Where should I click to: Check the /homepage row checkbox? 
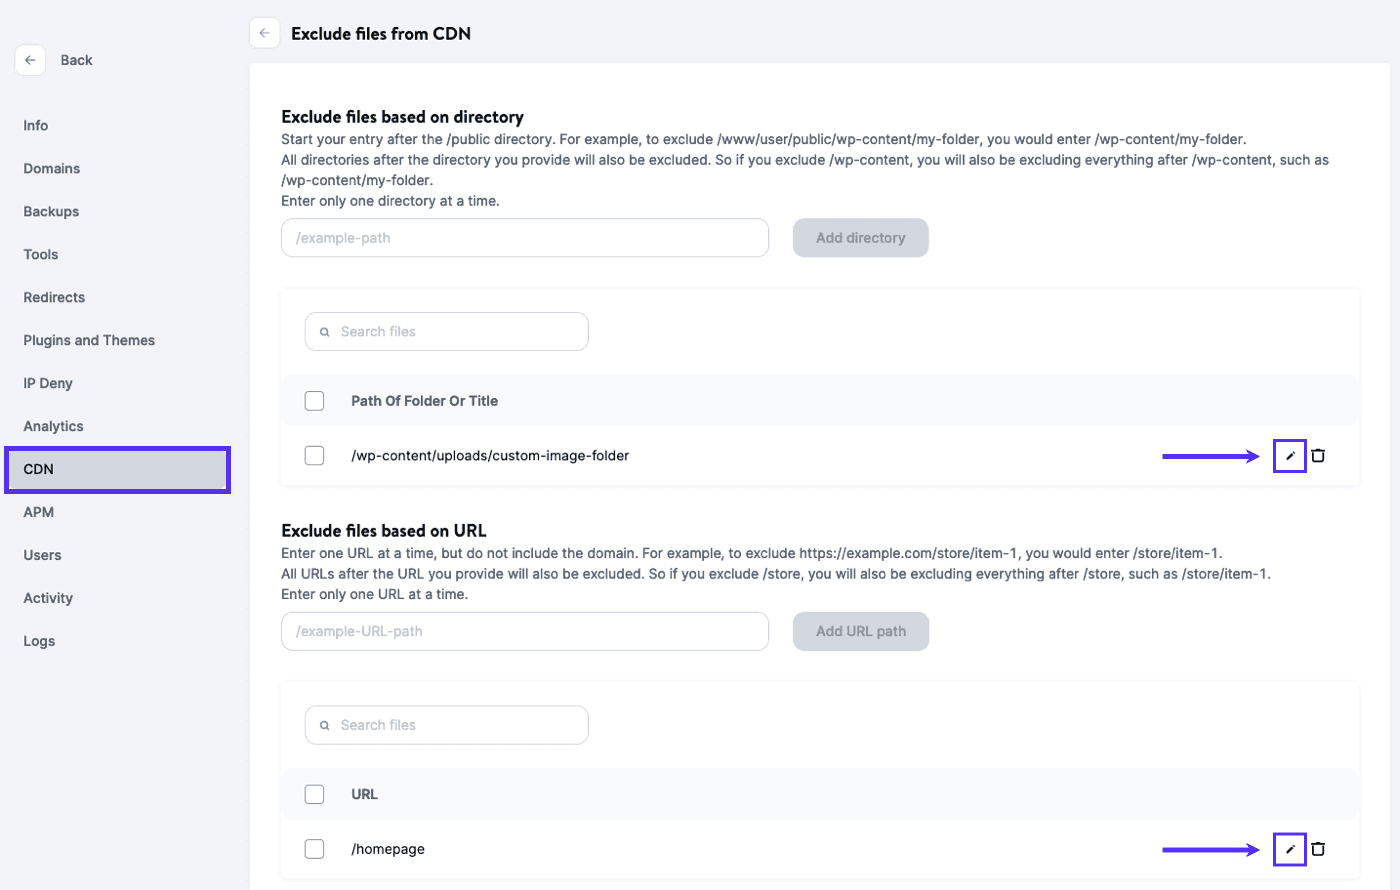pos(314,849)
